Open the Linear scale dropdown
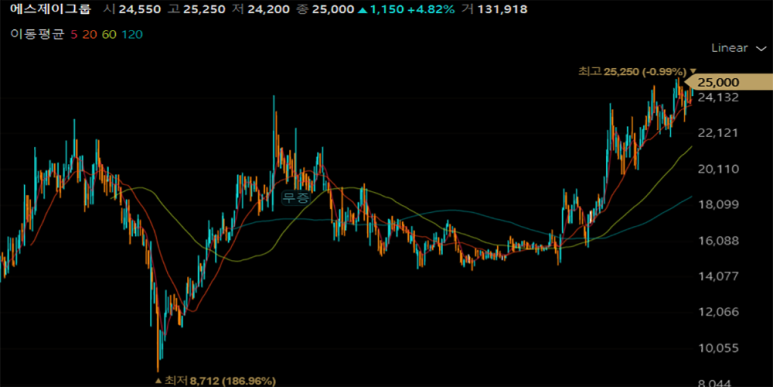The image size is (773, 387). tap(738, 48)
